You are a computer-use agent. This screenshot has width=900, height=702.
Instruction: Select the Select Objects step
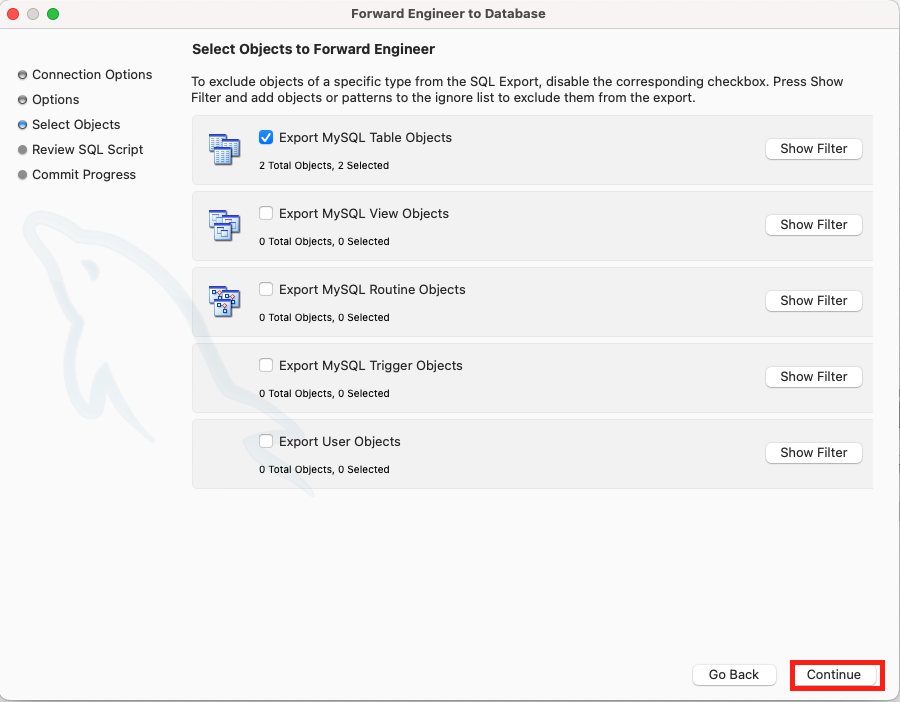(69, 125)
